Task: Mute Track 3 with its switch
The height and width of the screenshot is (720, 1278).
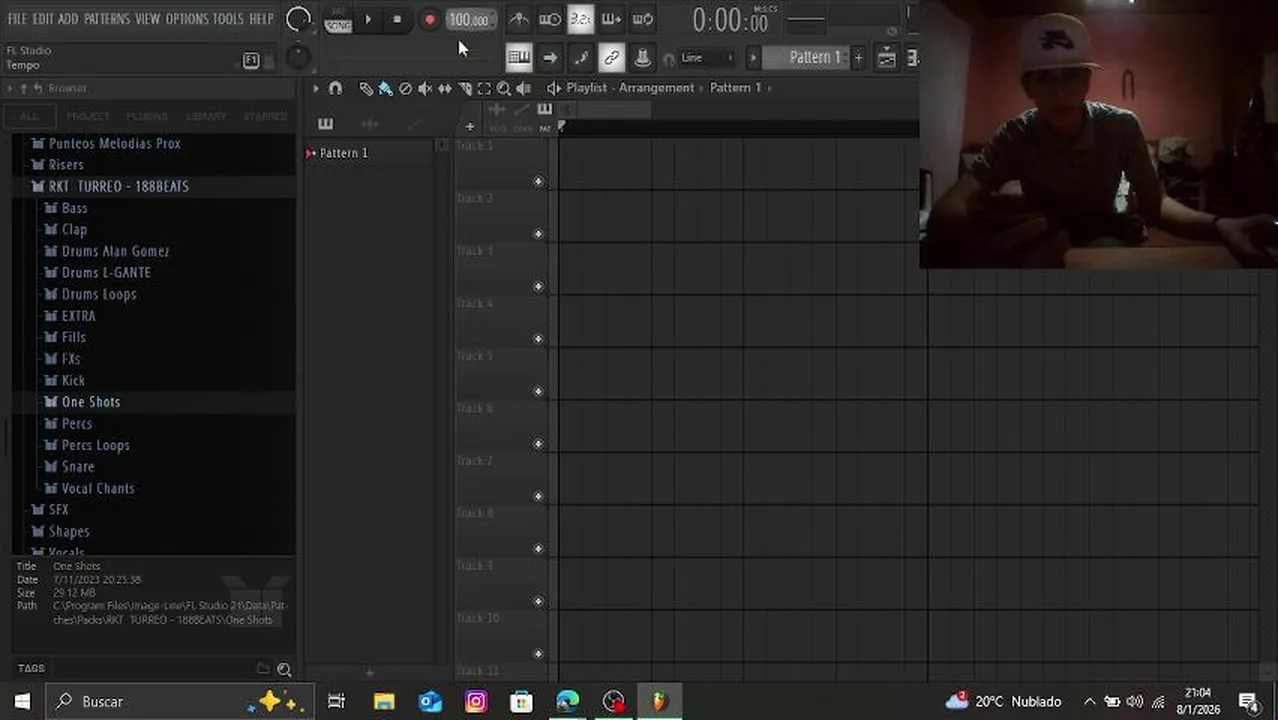Action: tap(538, 287)
